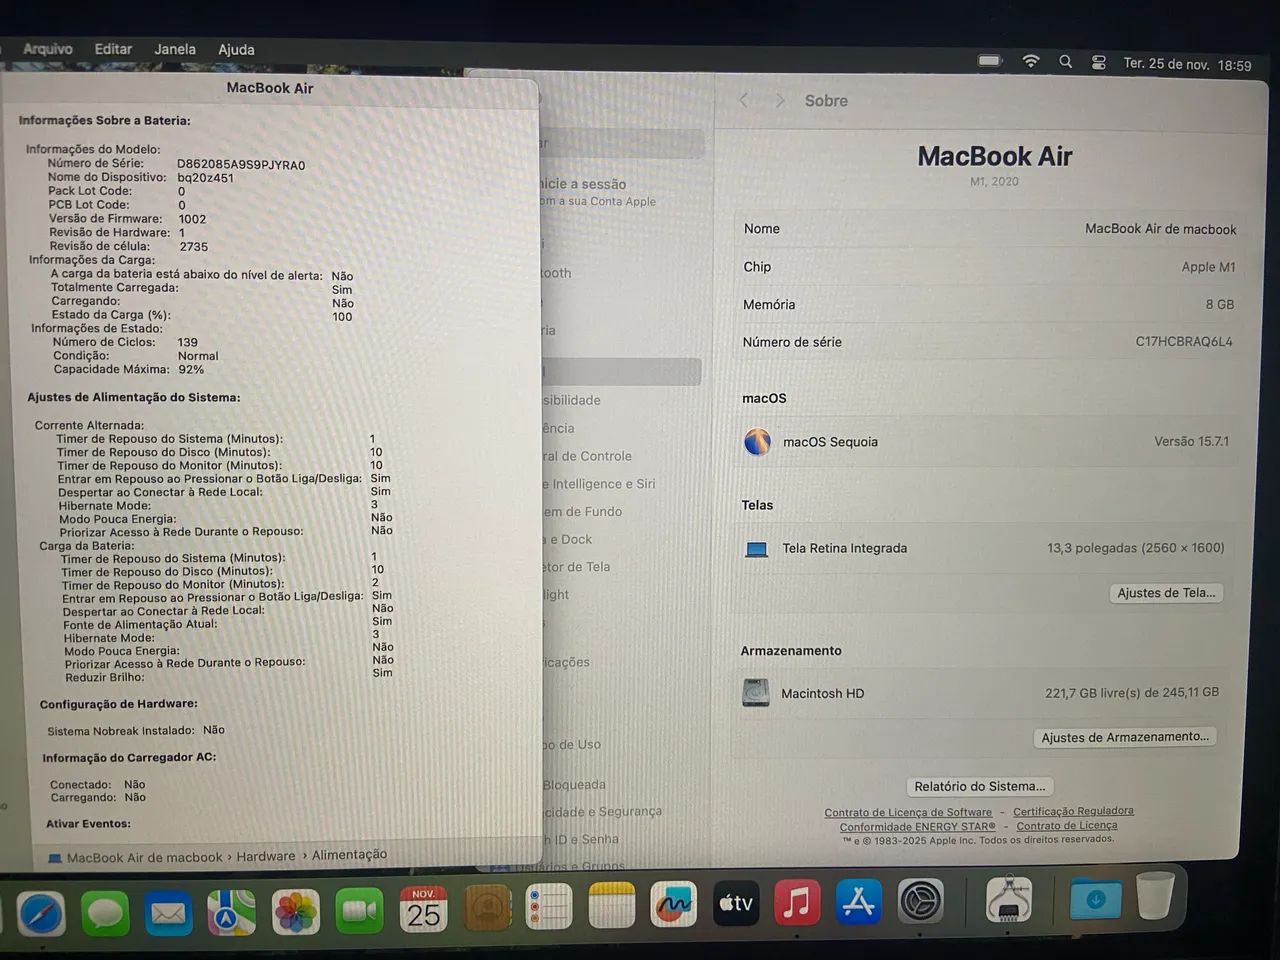
Task: Open the Trash in the Dock
Action: [x=1155, y=895]
